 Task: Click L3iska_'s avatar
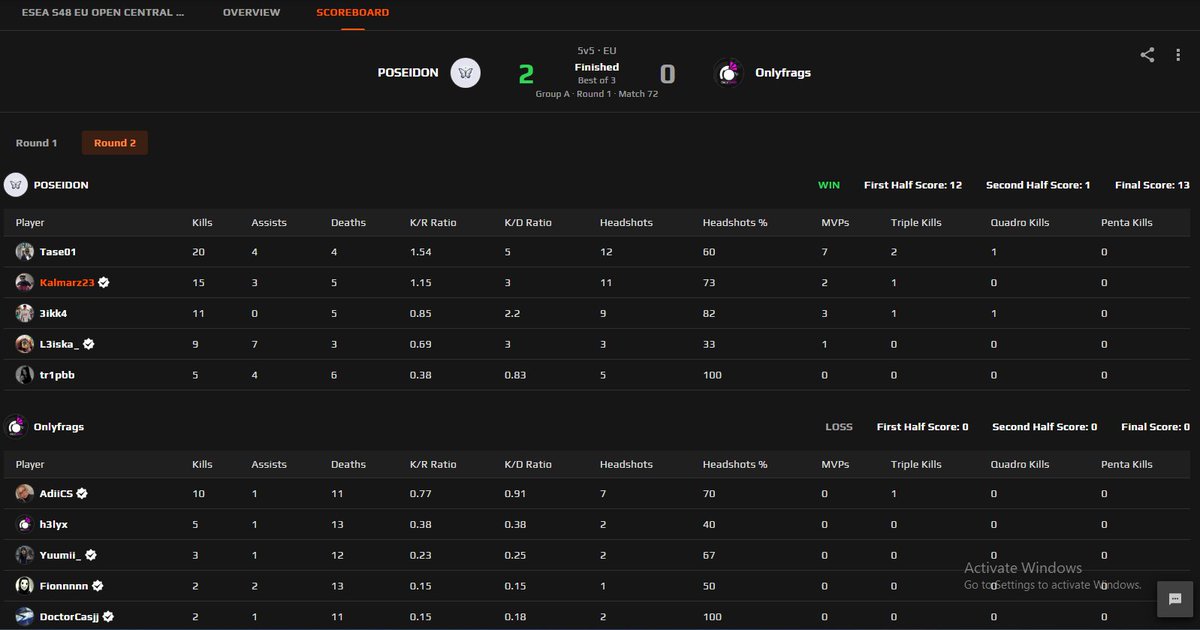[25, 344]
